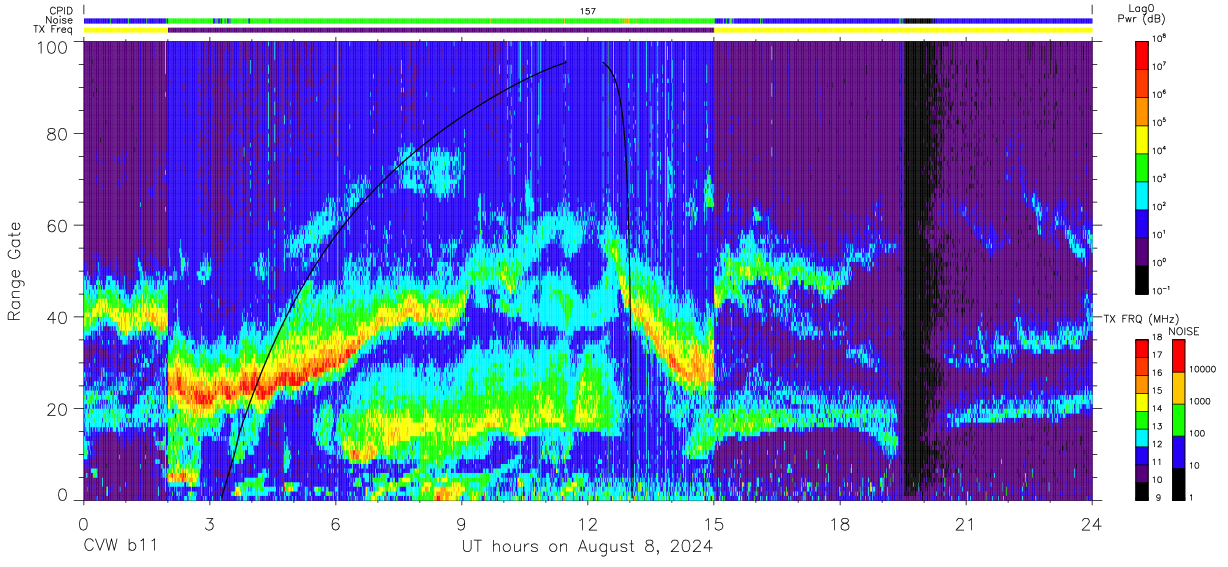
Task: Click y-axis tick label '60'
Action: 58,225
